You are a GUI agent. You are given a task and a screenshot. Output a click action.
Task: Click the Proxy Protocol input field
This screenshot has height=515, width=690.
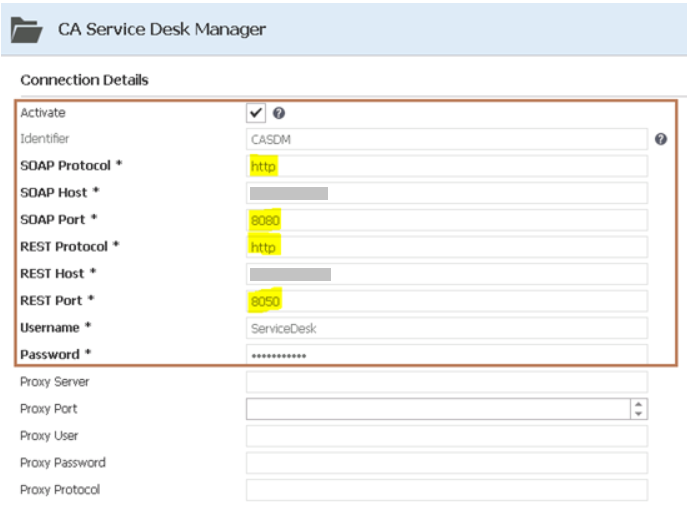point(447,490)
